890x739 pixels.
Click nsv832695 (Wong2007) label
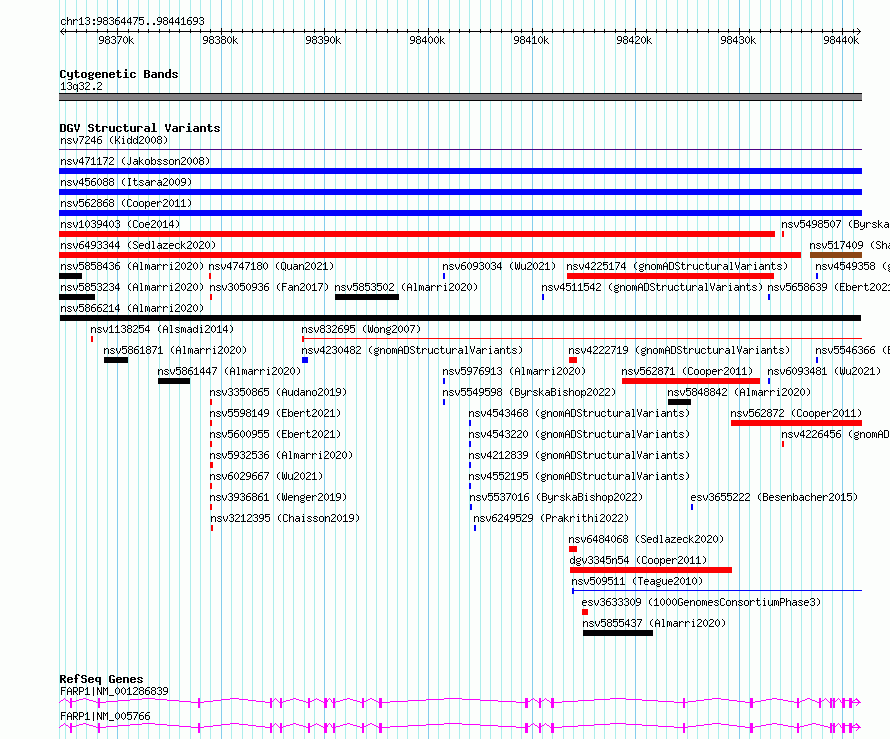click(x=361, y=329)
